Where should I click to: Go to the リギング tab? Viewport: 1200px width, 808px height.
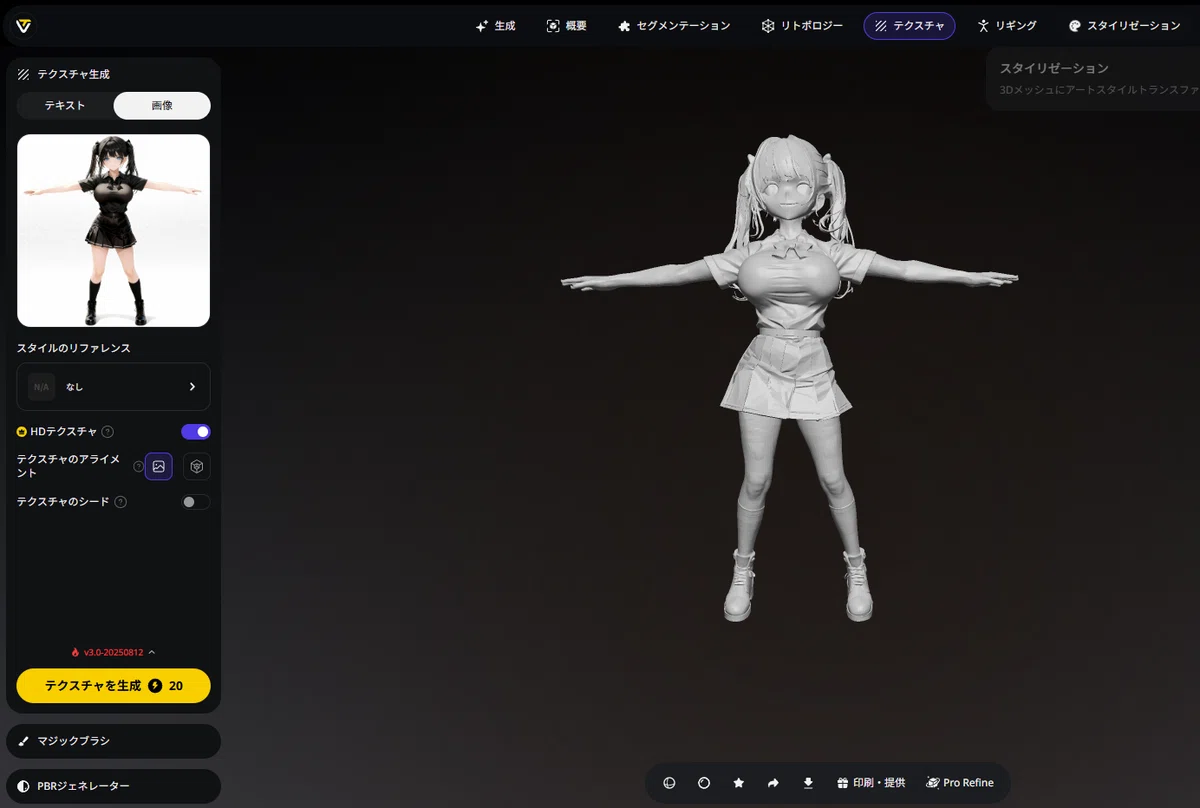pyautogui.click(x=1007, y=26)
